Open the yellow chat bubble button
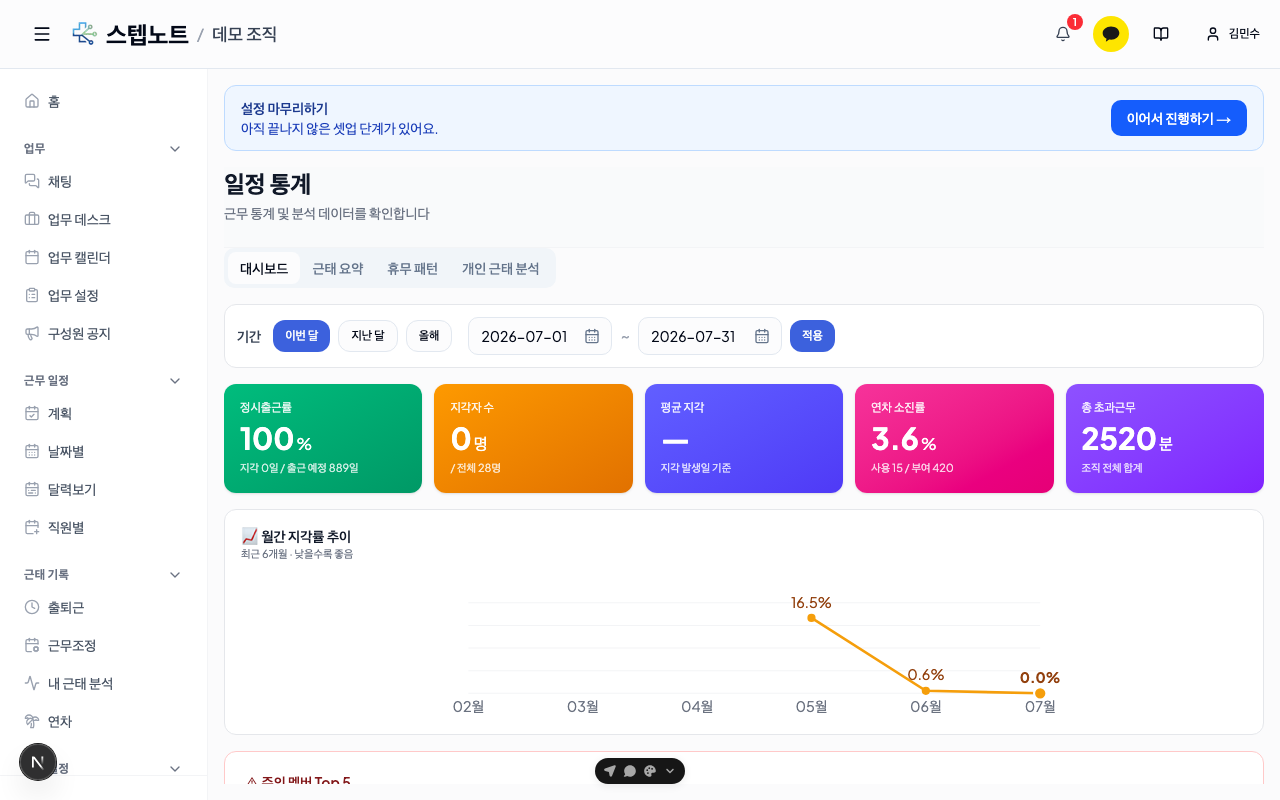The height and width of the screenshot is (800, 1280). (1111, 34)
